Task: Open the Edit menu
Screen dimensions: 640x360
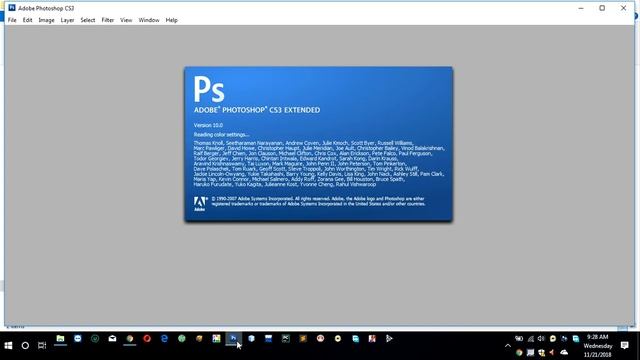Action: coord(27,20)
